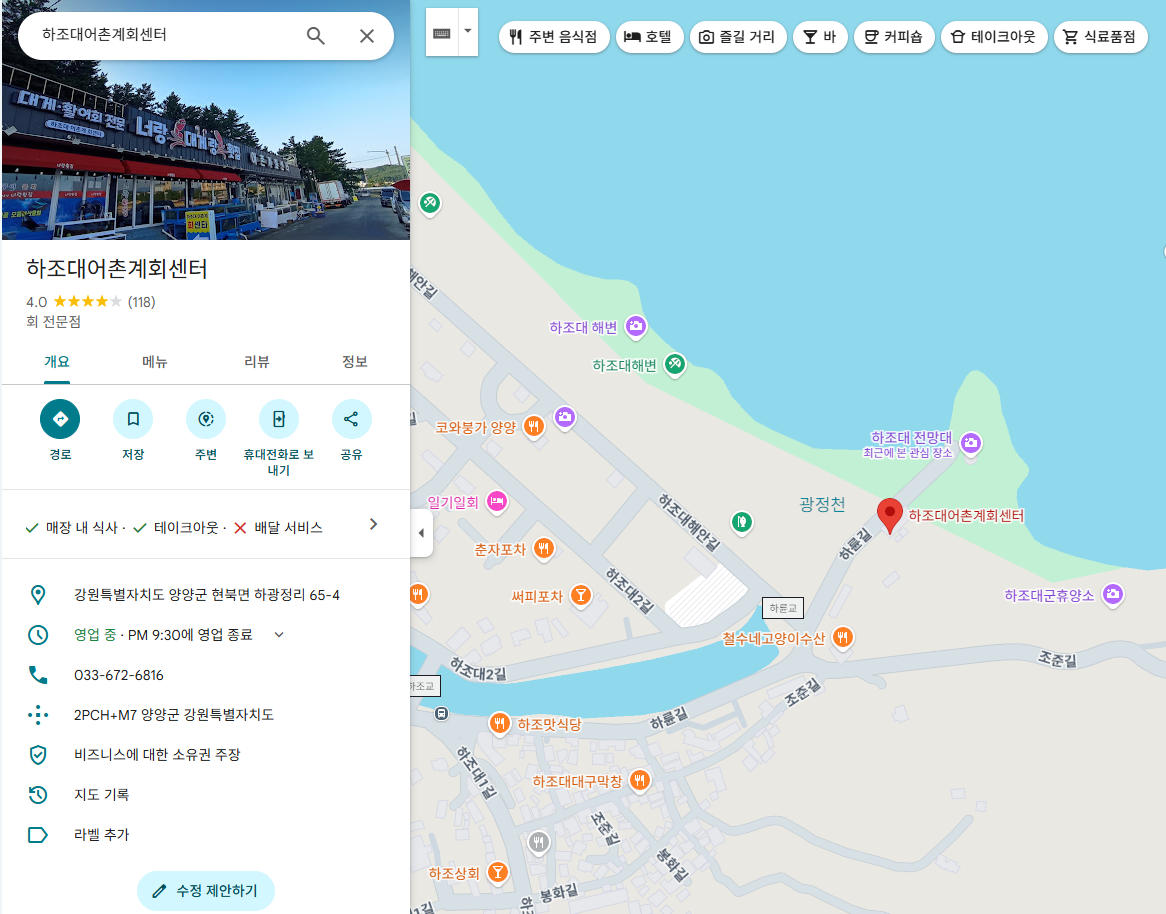This screenshot has width=1166, height=914.
Task: Select the 테이크아웃 chip
Action: (x=993, y=36)
